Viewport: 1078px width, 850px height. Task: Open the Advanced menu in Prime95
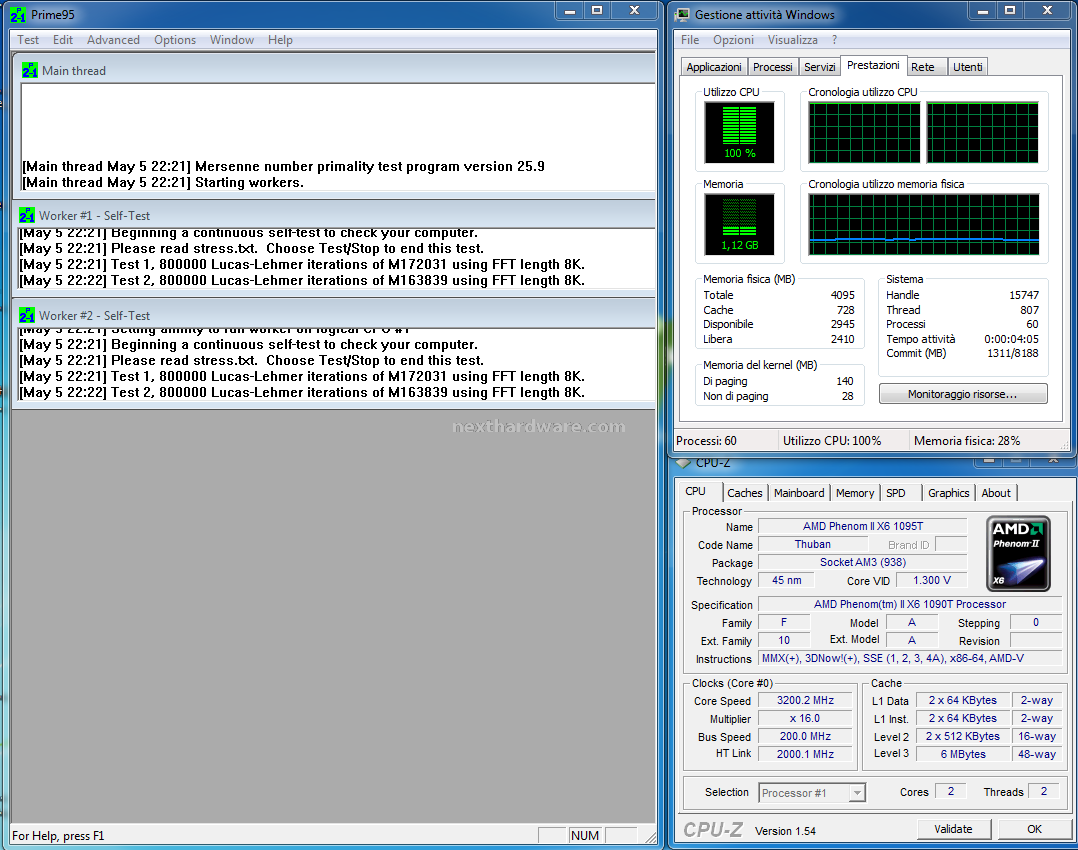point(113,40)
